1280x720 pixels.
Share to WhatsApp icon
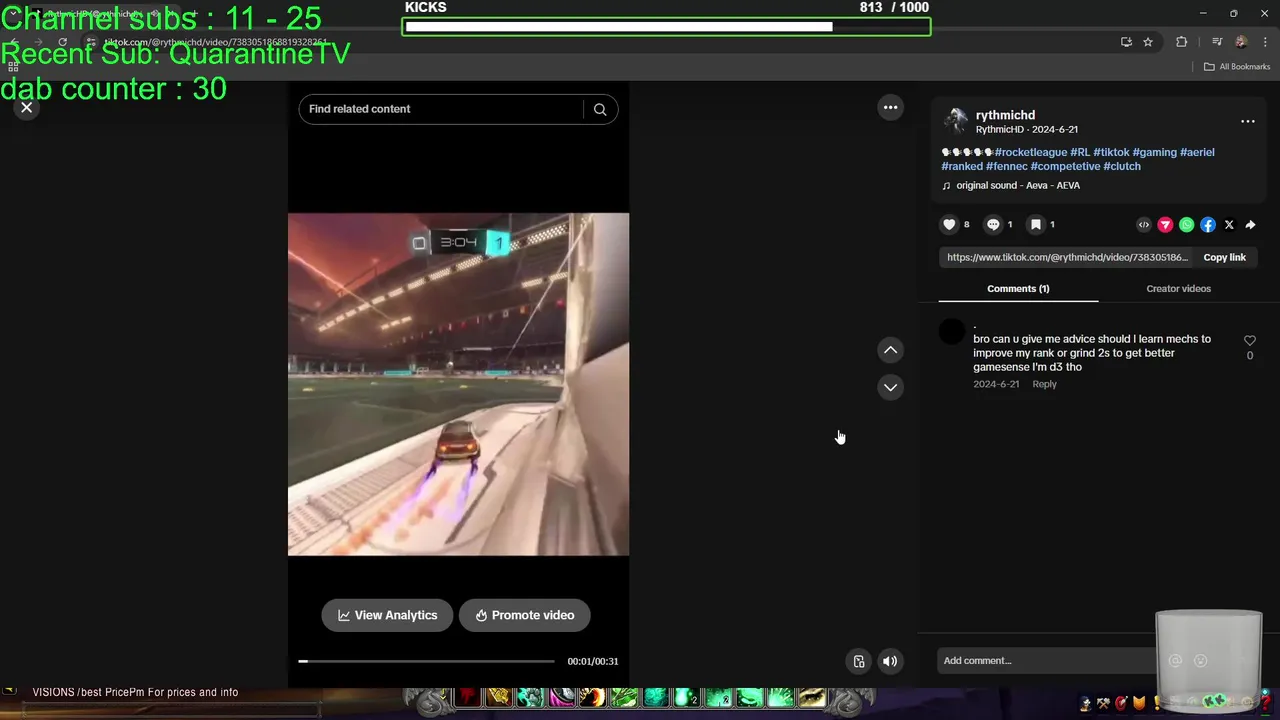(1186, 225)
